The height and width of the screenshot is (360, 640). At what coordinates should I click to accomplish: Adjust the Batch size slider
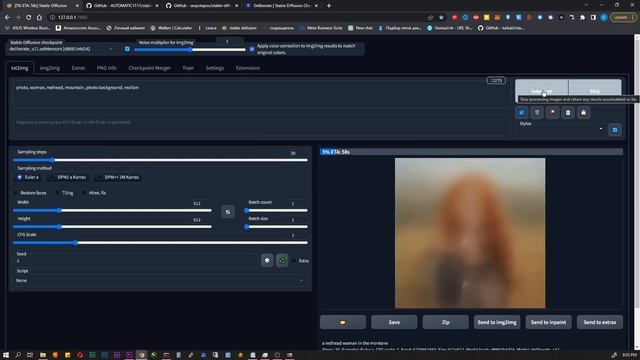click(276, 227)
